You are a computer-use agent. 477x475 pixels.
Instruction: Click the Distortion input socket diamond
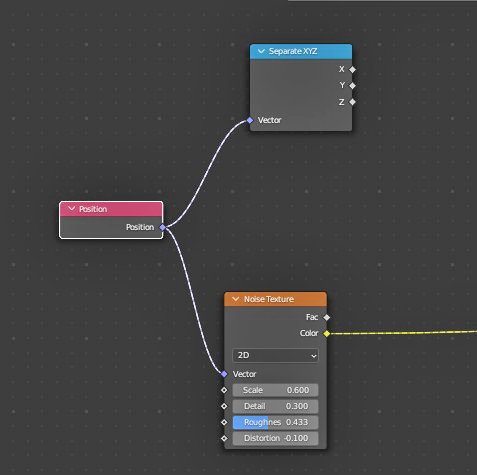coord(224,438)
